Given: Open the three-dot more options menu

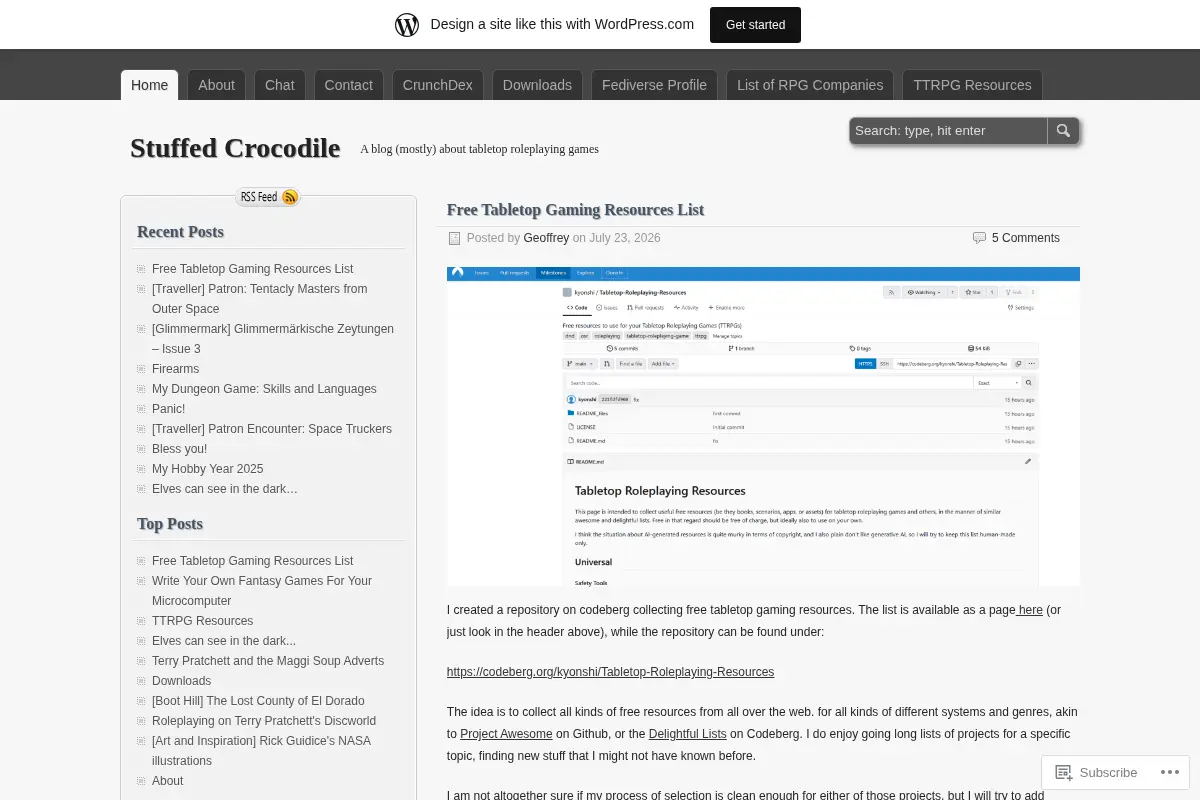Looking at the screenshot, I should pos(1169,772).
